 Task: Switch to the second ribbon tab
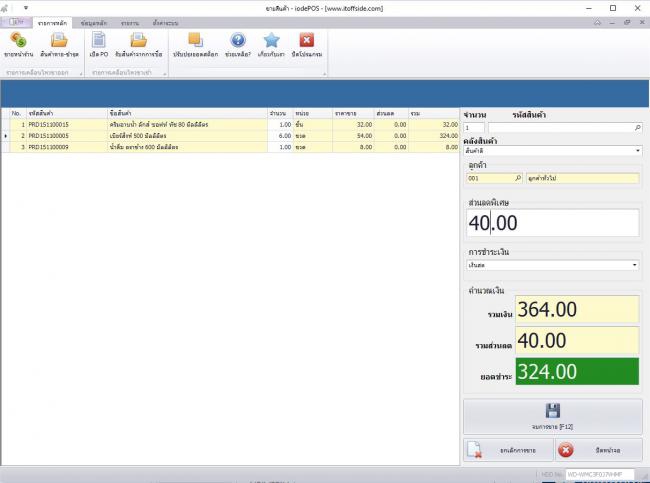click(x=94, y=23)
